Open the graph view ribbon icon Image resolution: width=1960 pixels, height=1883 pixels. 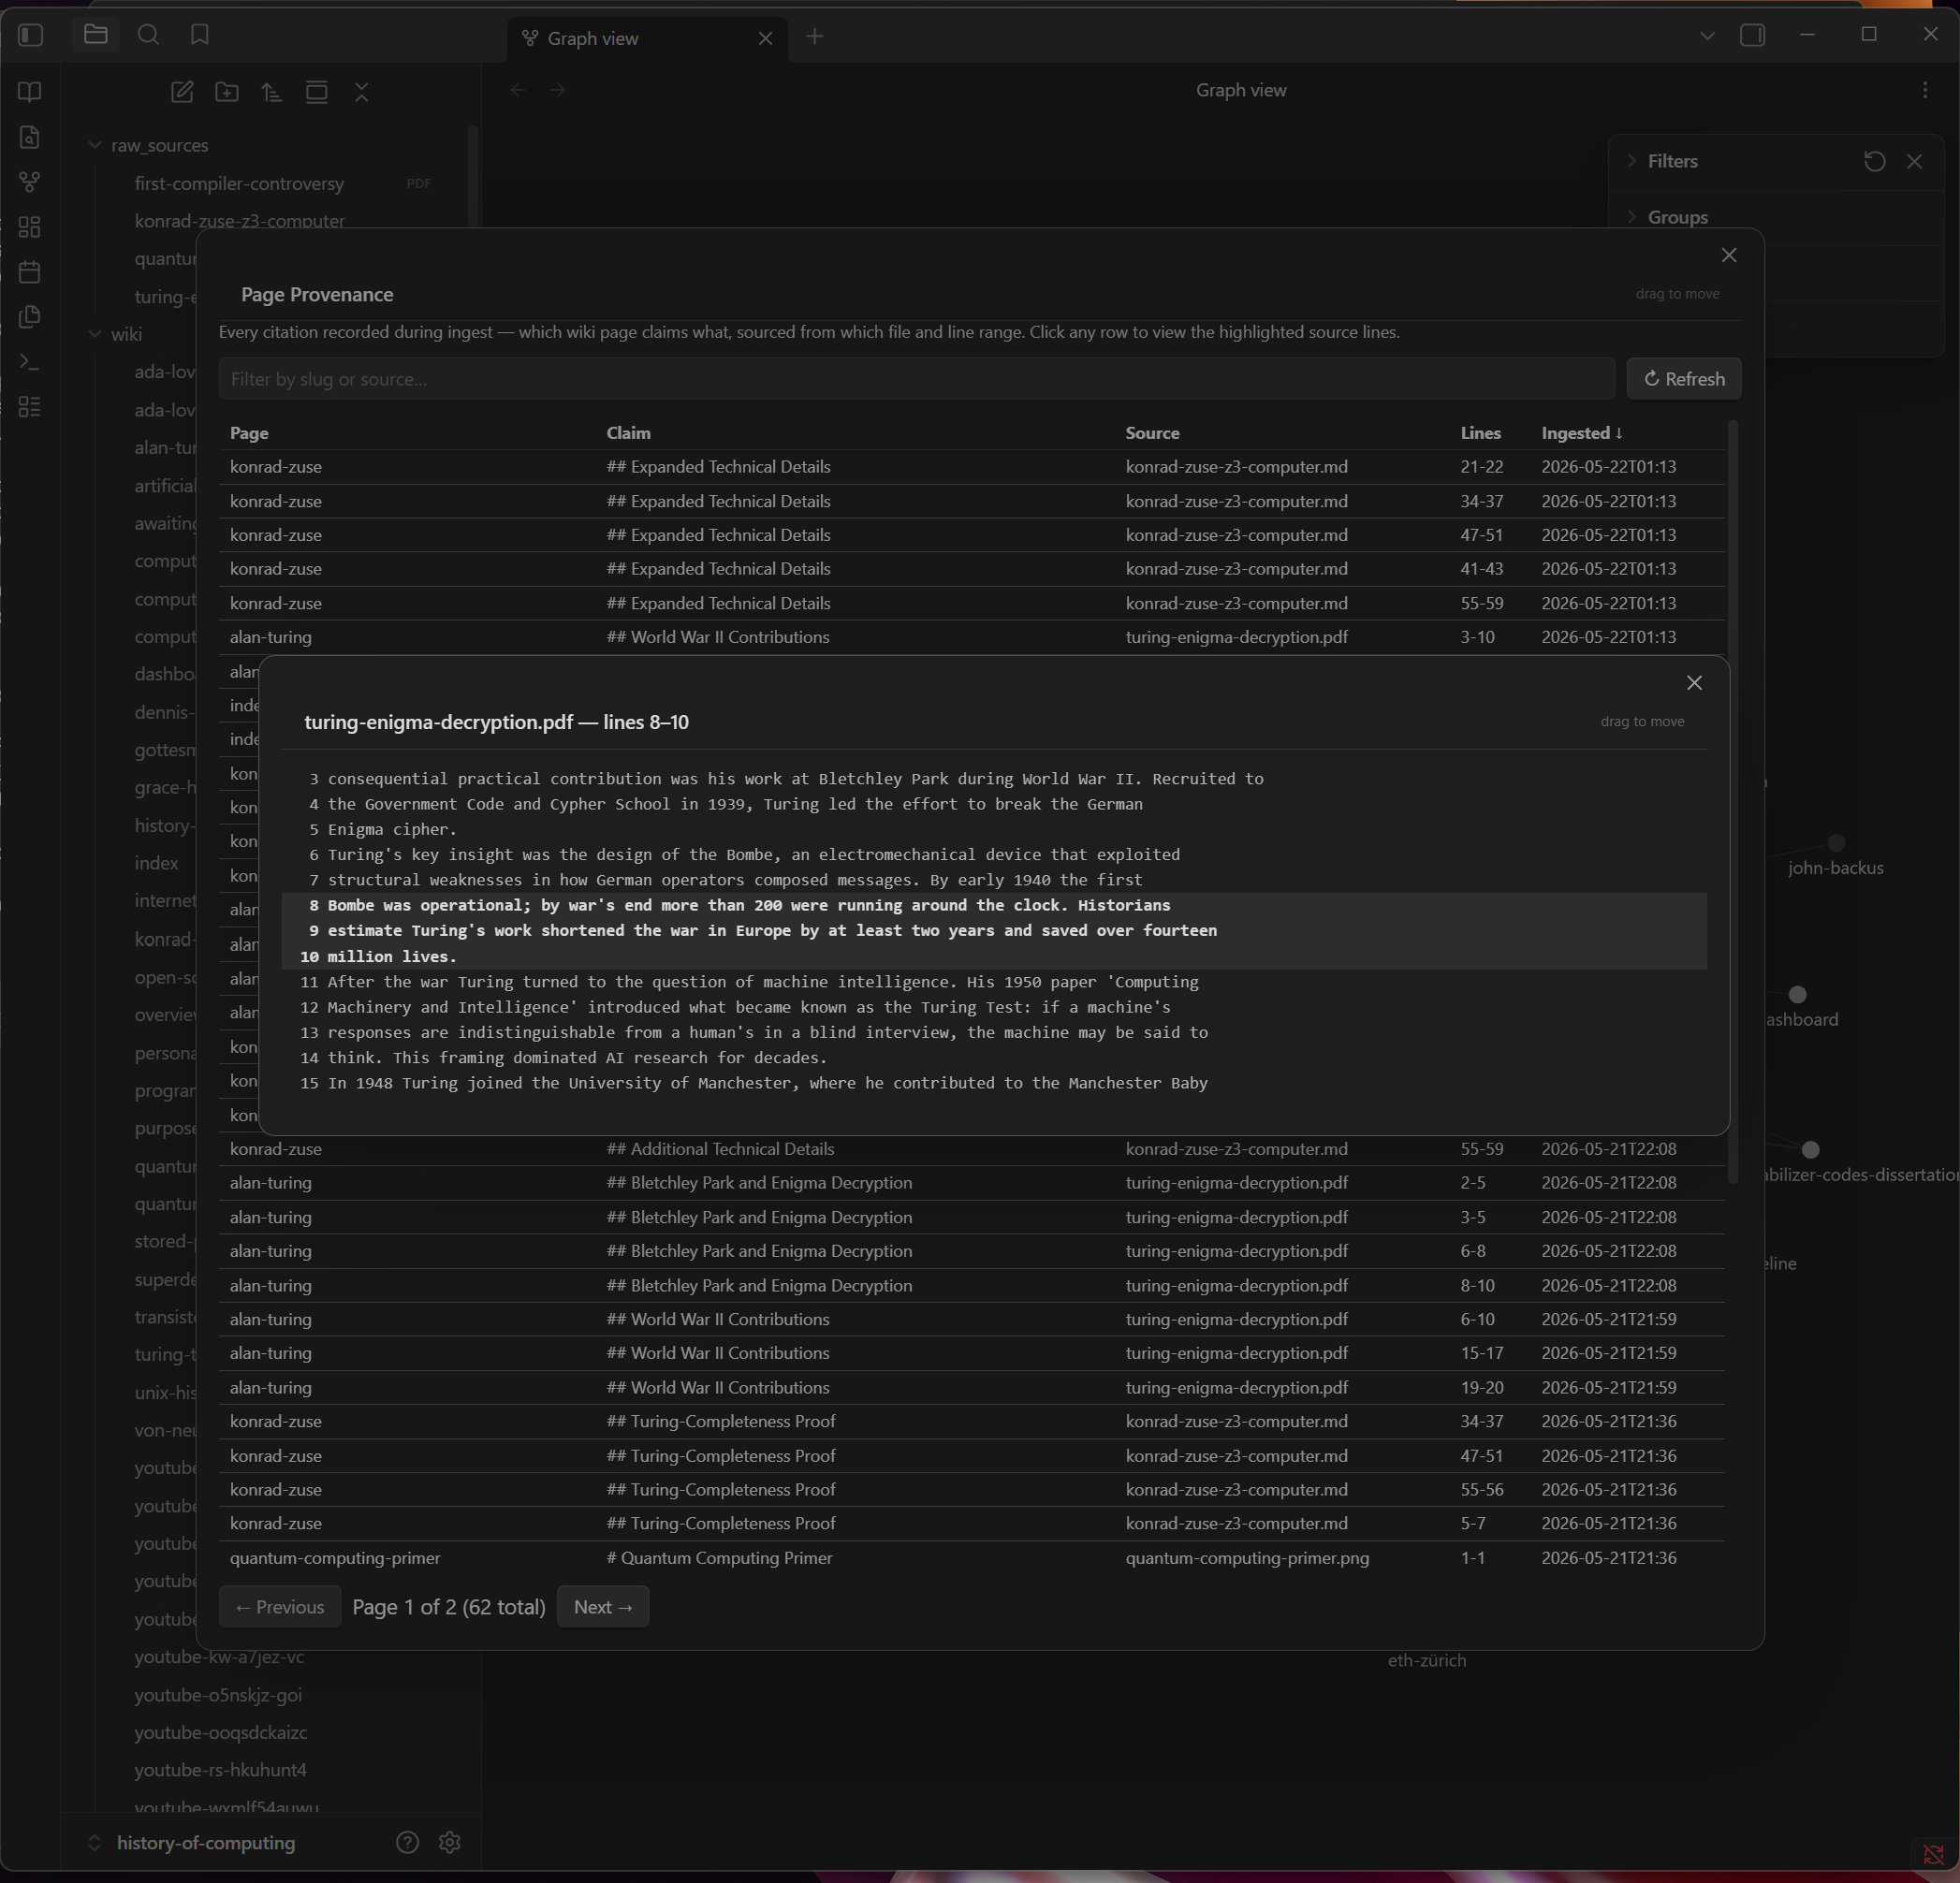(30, 182)
